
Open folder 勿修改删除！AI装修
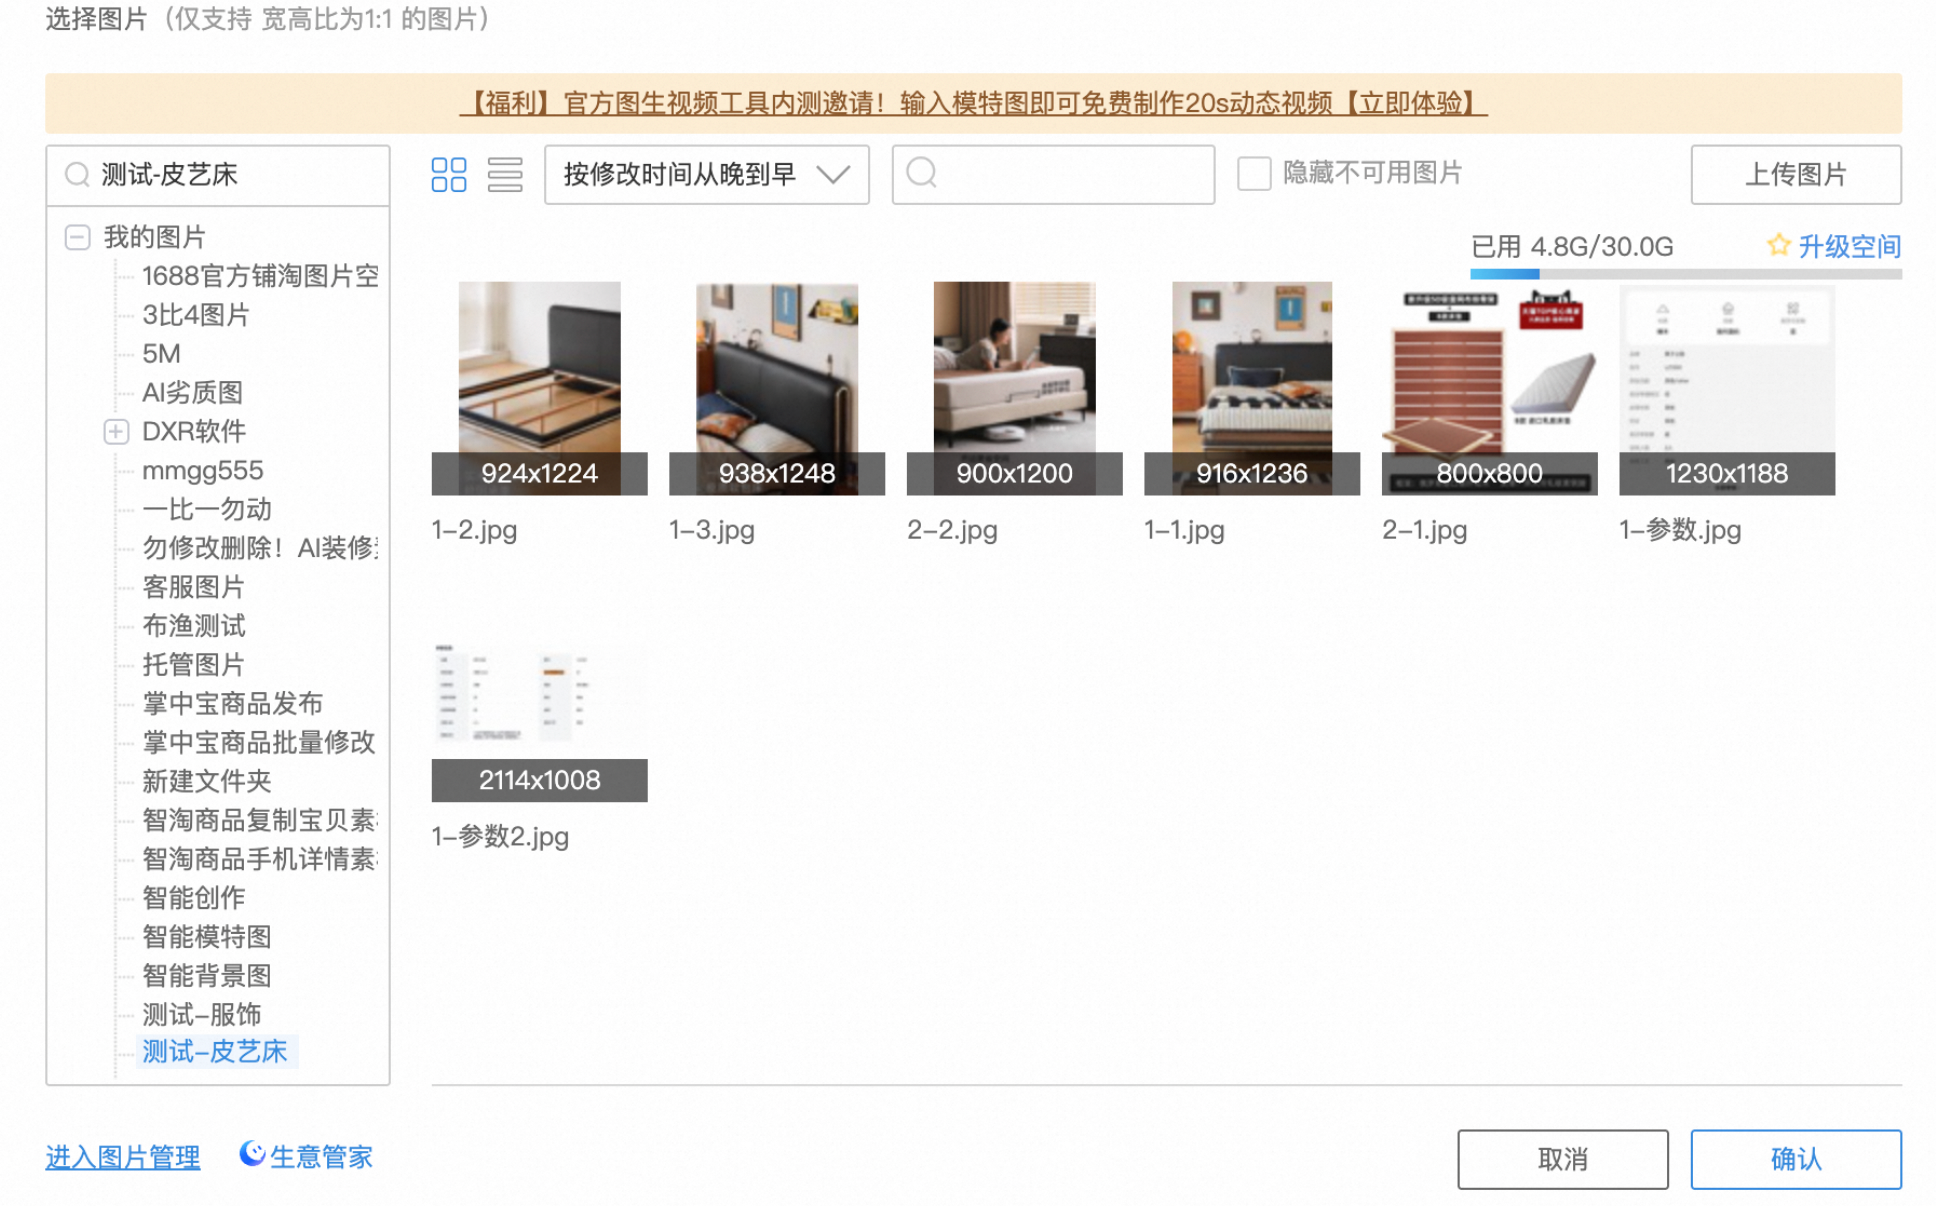coord(260,548)
